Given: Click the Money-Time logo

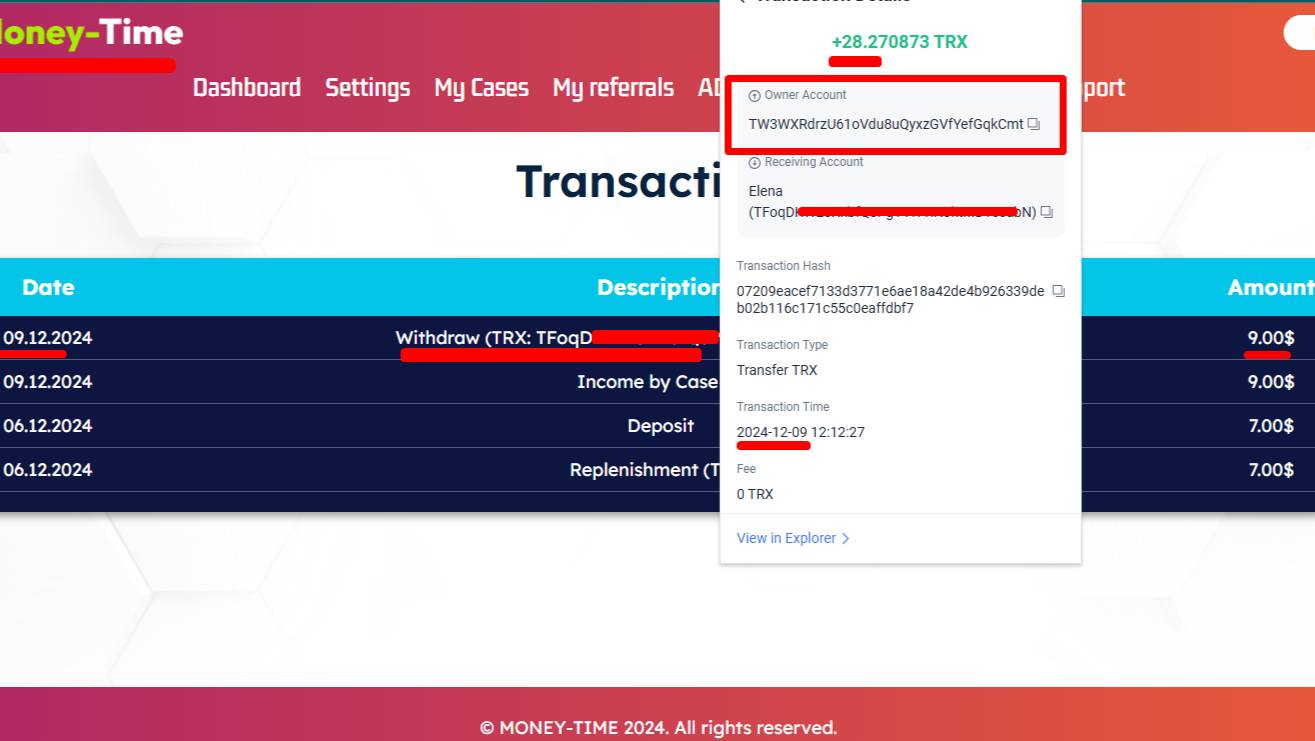Looking at the screenshot, I should (x=91, y=33).
